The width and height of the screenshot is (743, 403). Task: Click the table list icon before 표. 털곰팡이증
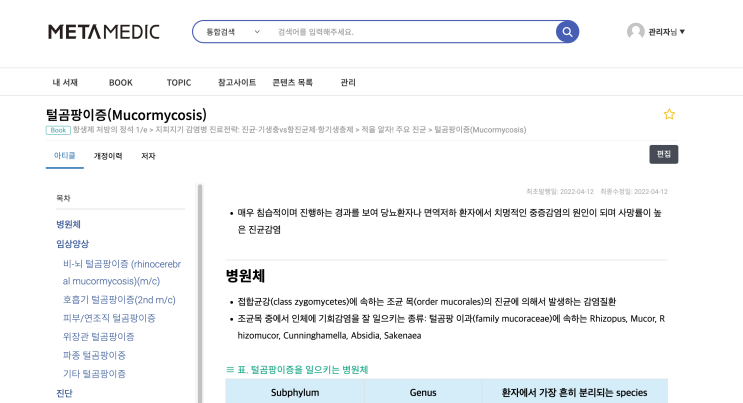point(230,369)
